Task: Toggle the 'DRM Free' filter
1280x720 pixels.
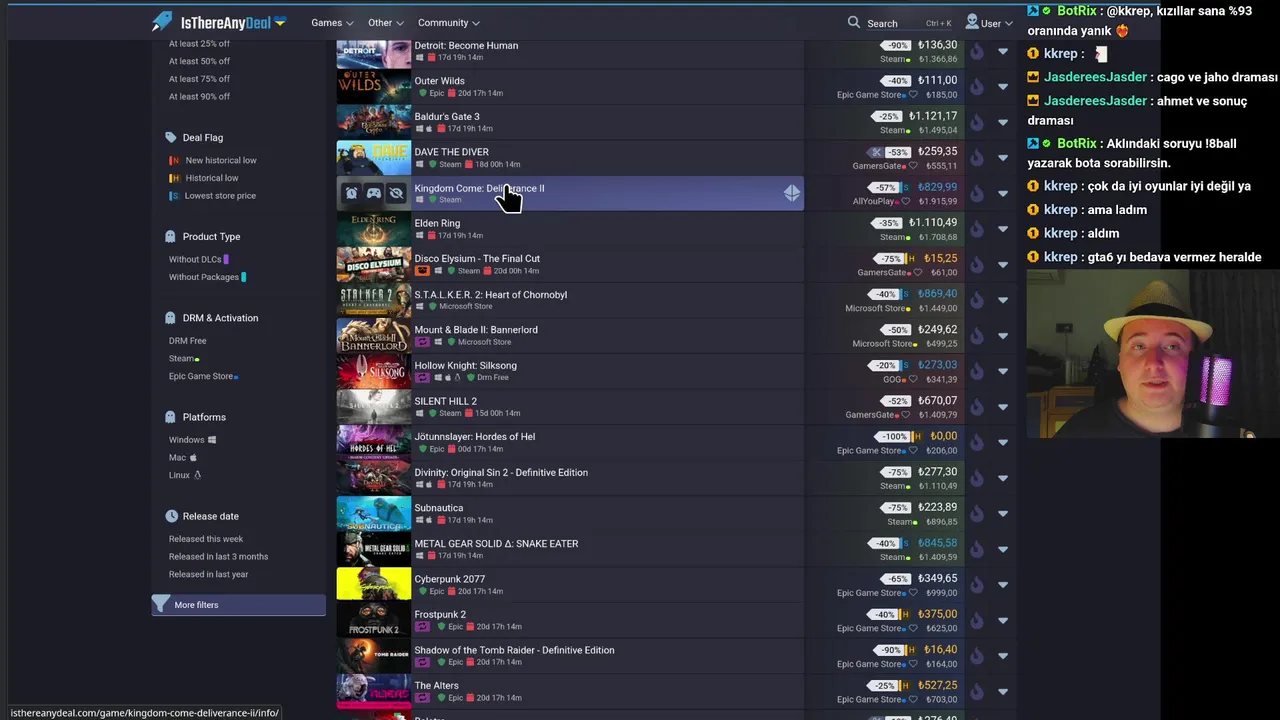Action: coord(188,341)
